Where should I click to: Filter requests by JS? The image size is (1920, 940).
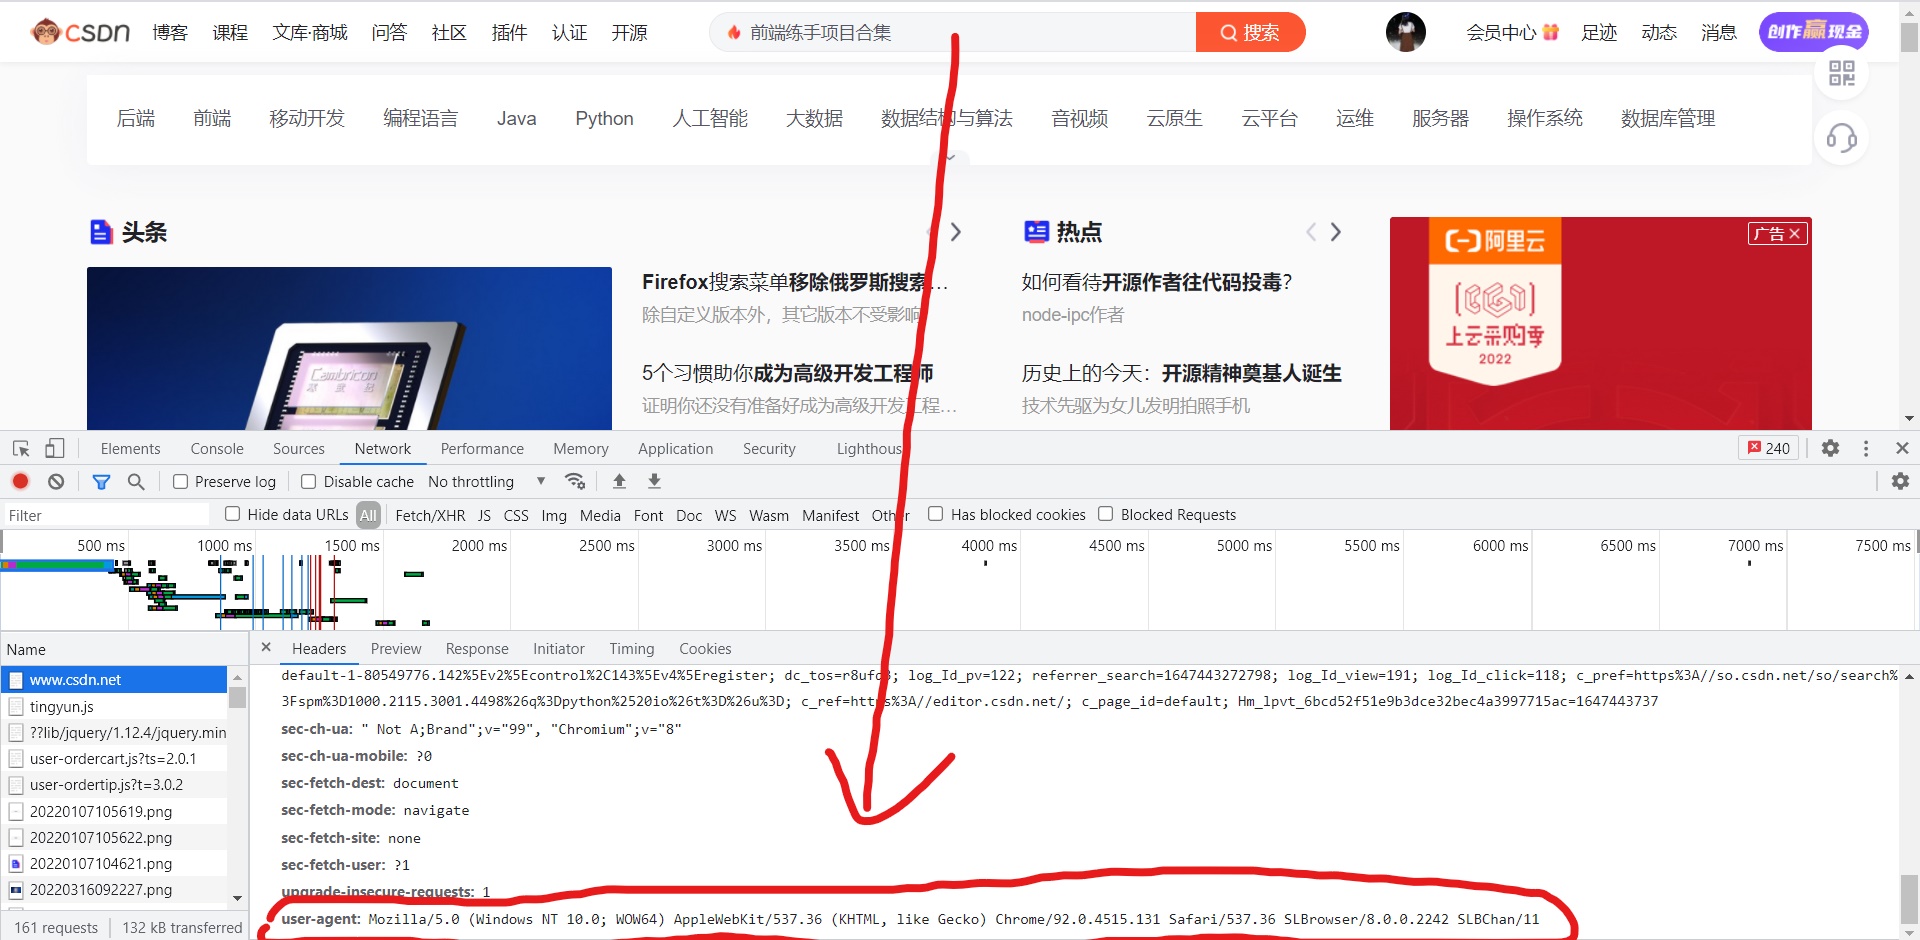tap(484, 515)
